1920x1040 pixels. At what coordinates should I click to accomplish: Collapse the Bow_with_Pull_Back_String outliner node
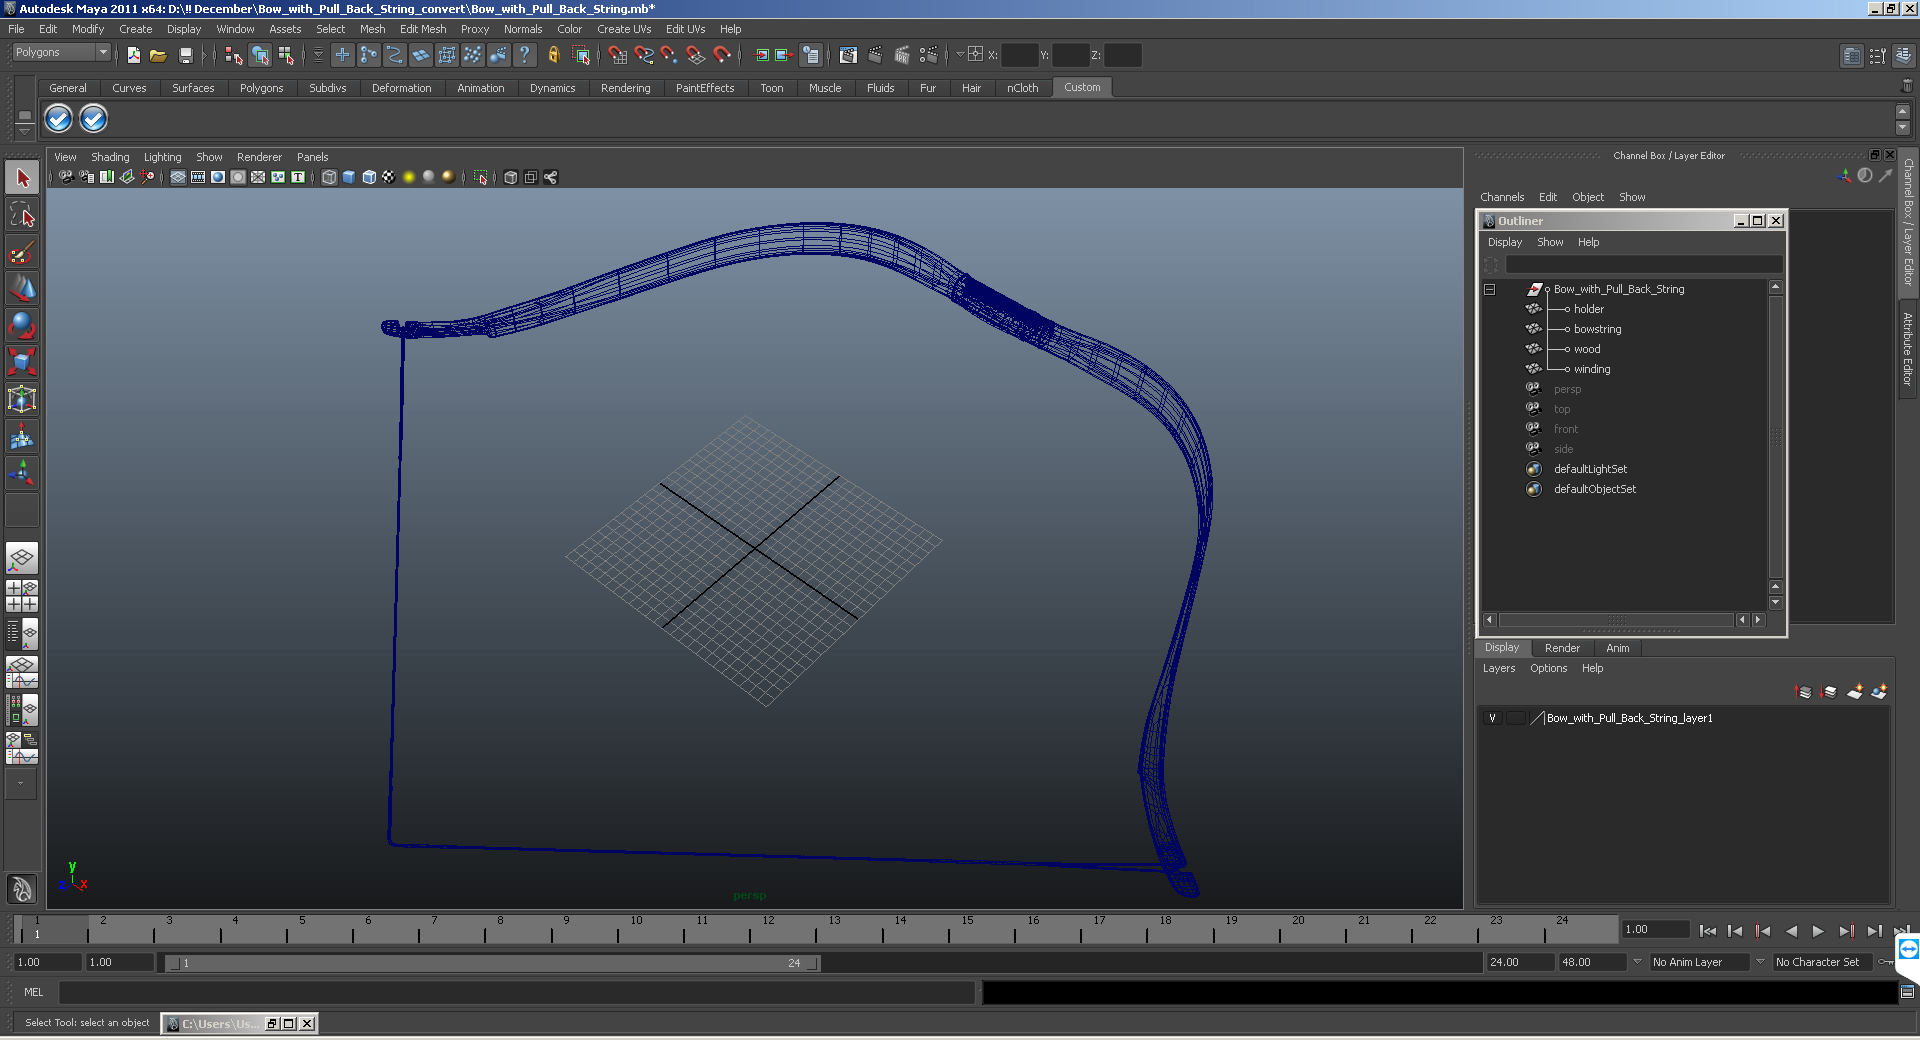(x=1490, y=289)
